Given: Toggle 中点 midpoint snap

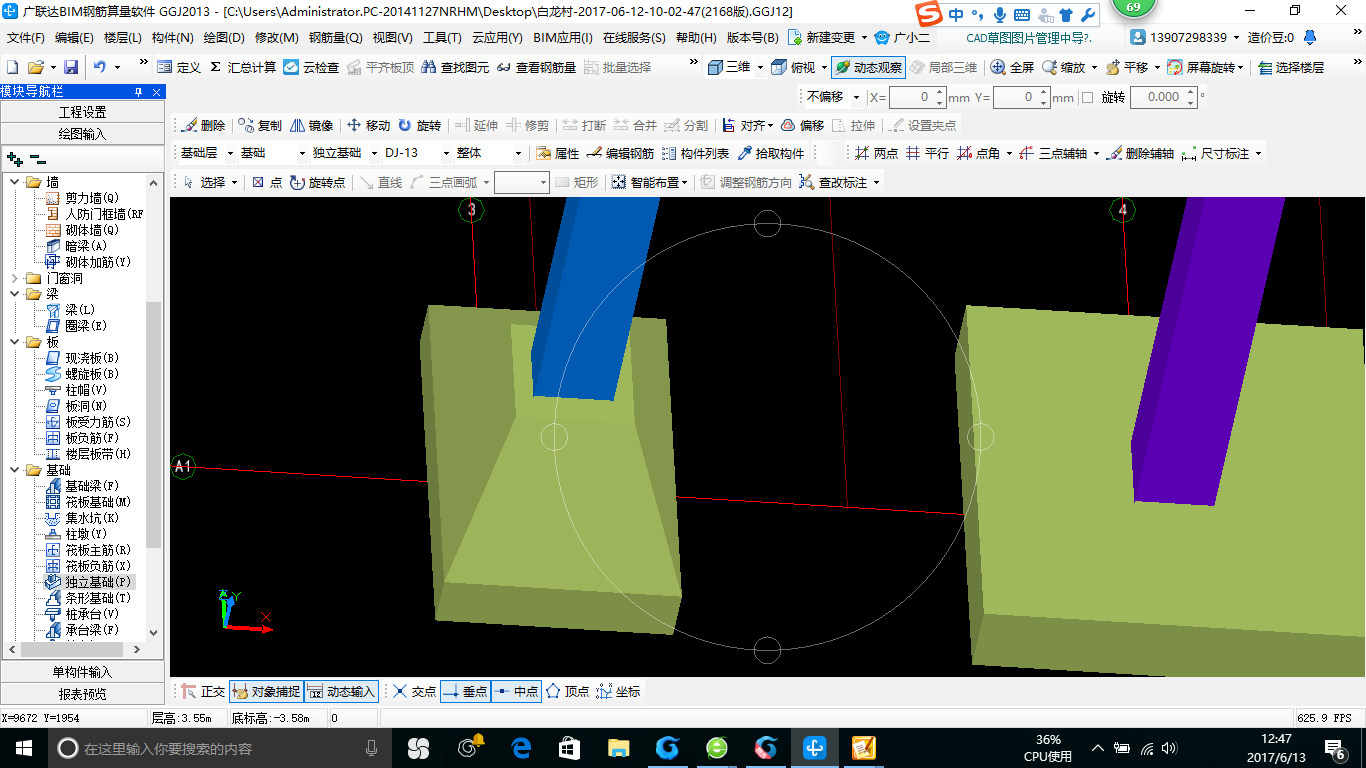Looking at the screenshot, I should [516, 691].
